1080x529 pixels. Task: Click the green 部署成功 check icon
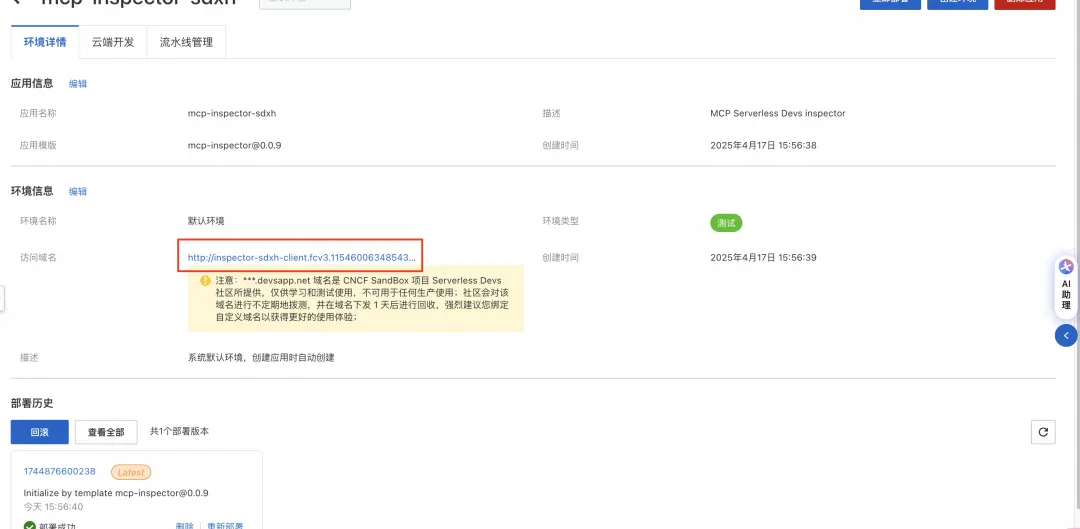(x=30, y=526)
